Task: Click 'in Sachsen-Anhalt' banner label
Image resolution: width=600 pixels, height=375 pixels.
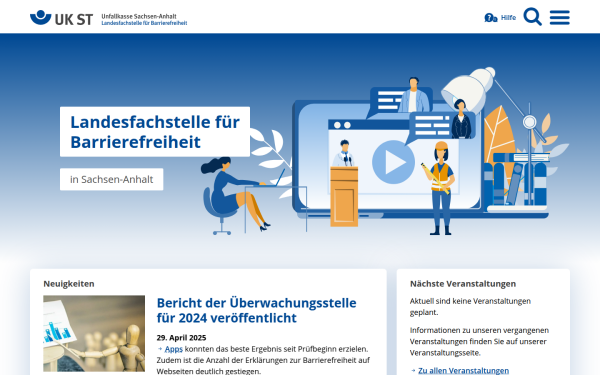Action: [x=111, y=179]
